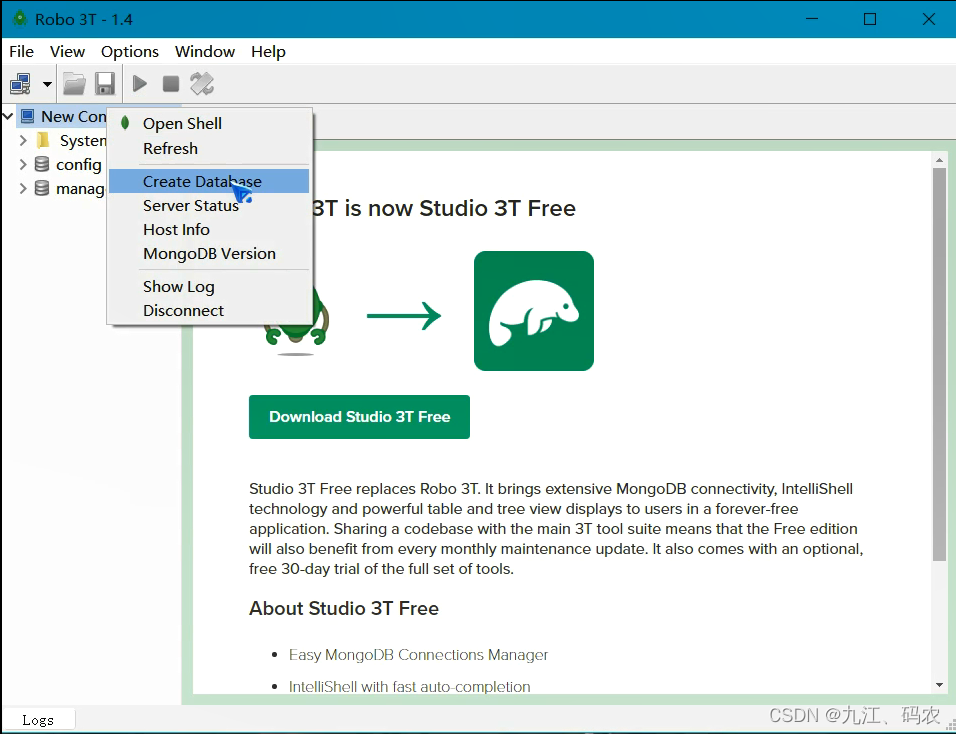The image size is (956, 734).
Task: Select Create Database in context menu
Action: [209, 181]
